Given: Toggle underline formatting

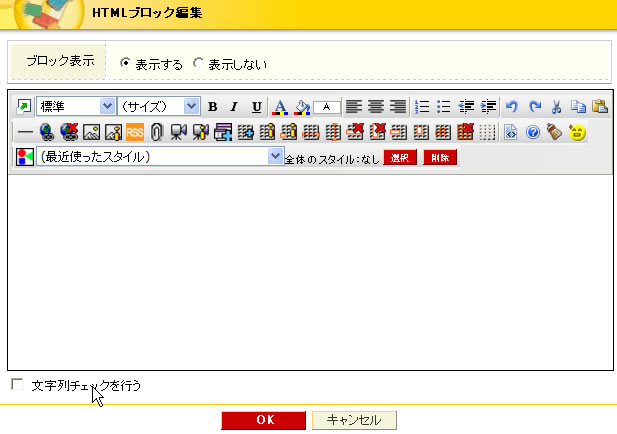Looking at the screenshot, I should tap(257, 107).
